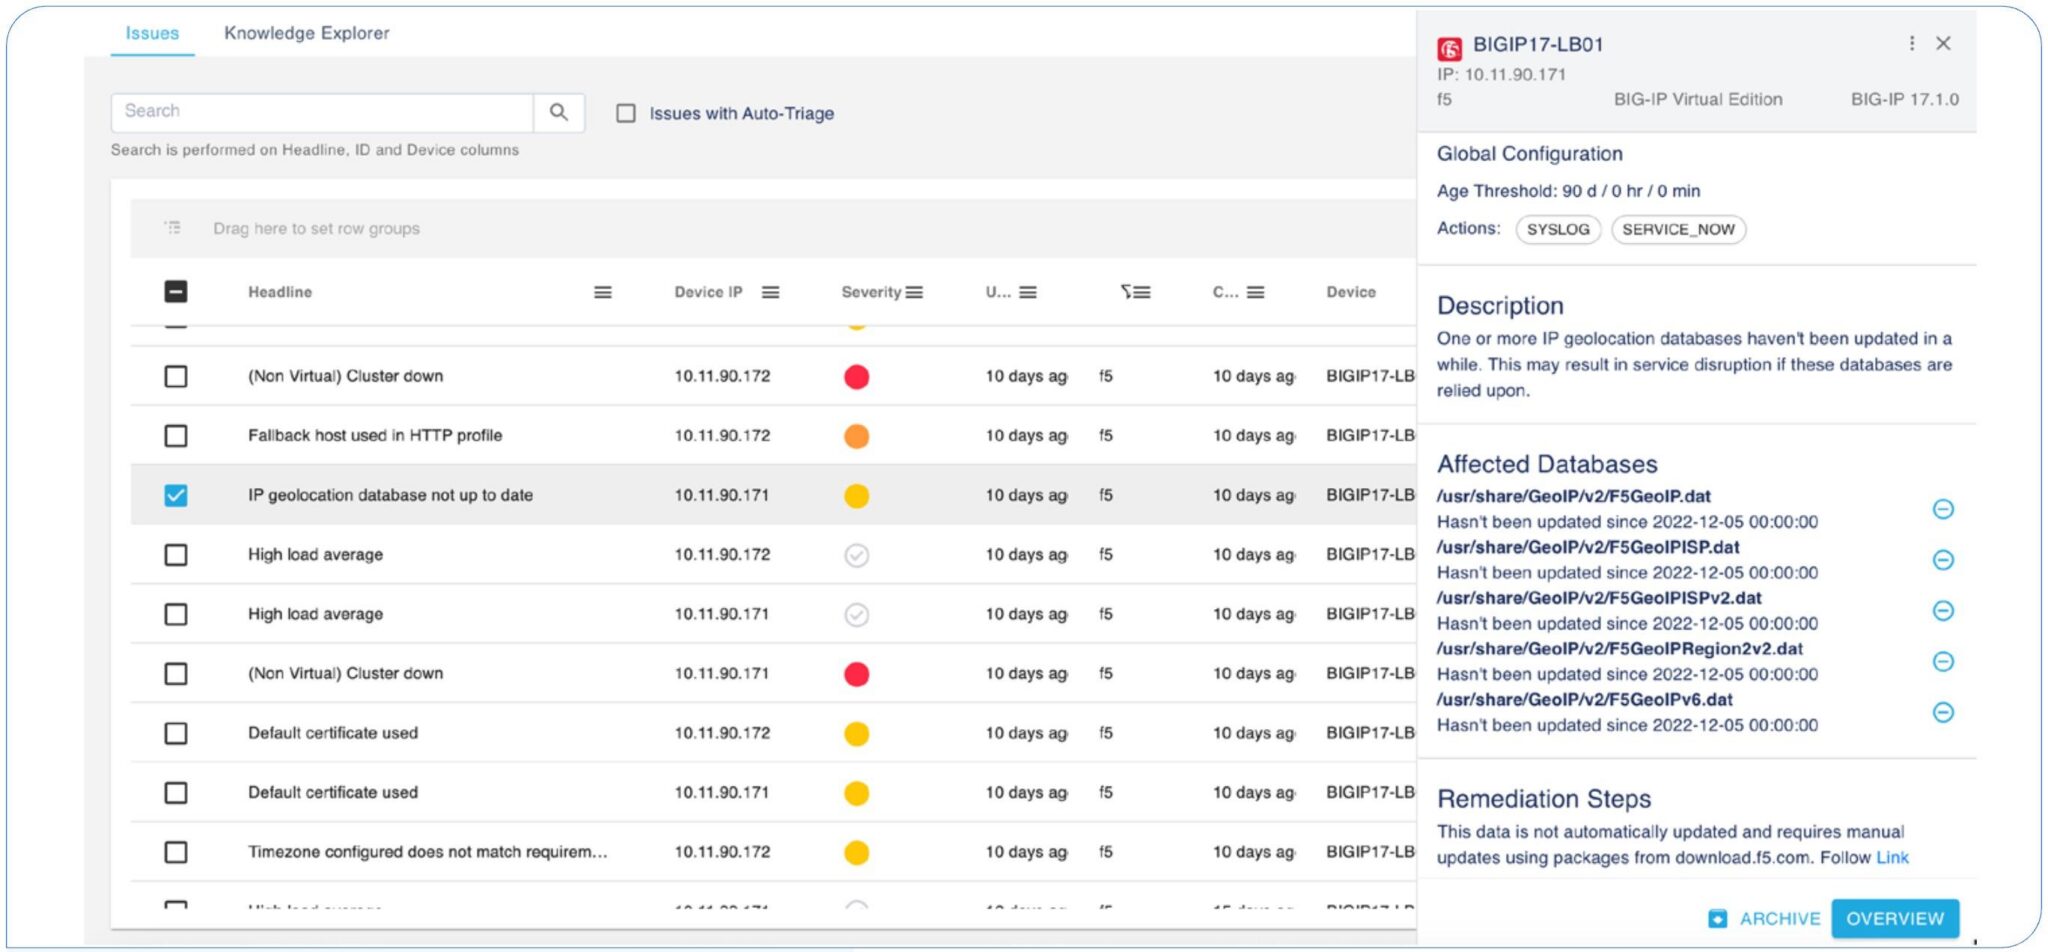Click yellow severity dot for IP geolocation row
The image size is (2048, 952).
coord(857,495)
